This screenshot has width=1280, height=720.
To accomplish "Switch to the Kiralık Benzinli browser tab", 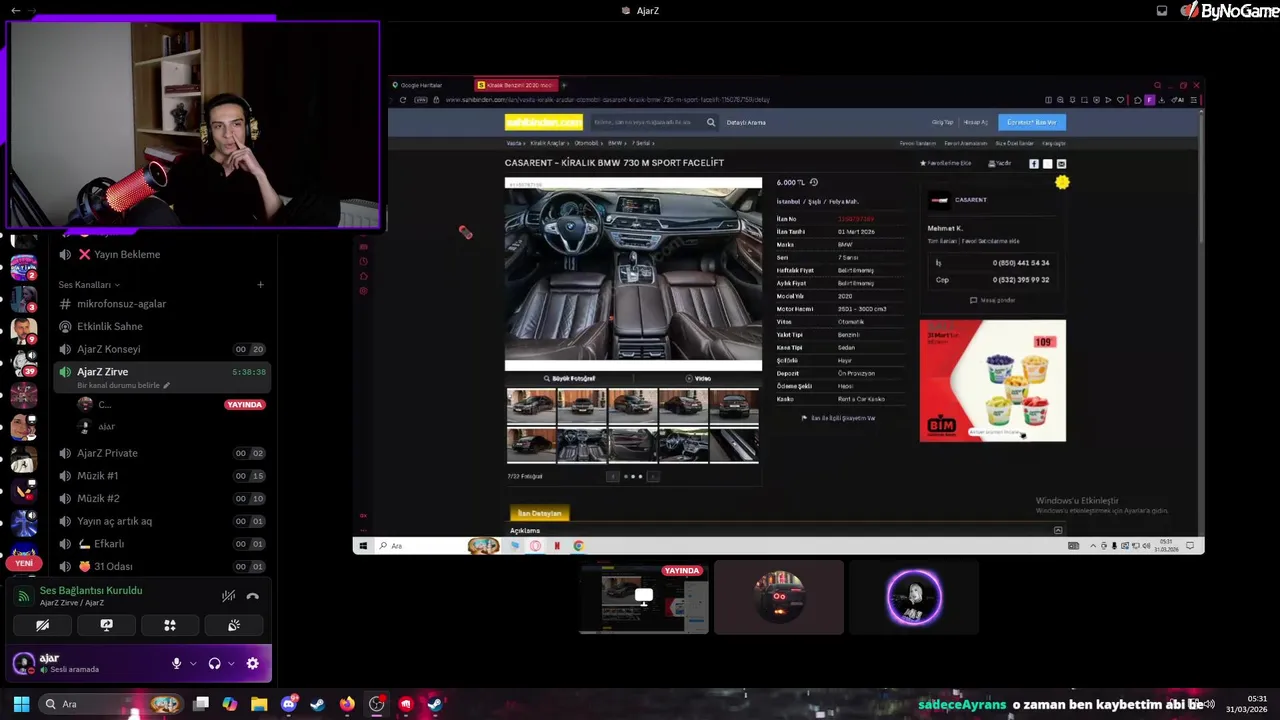I will pos(514,85).
